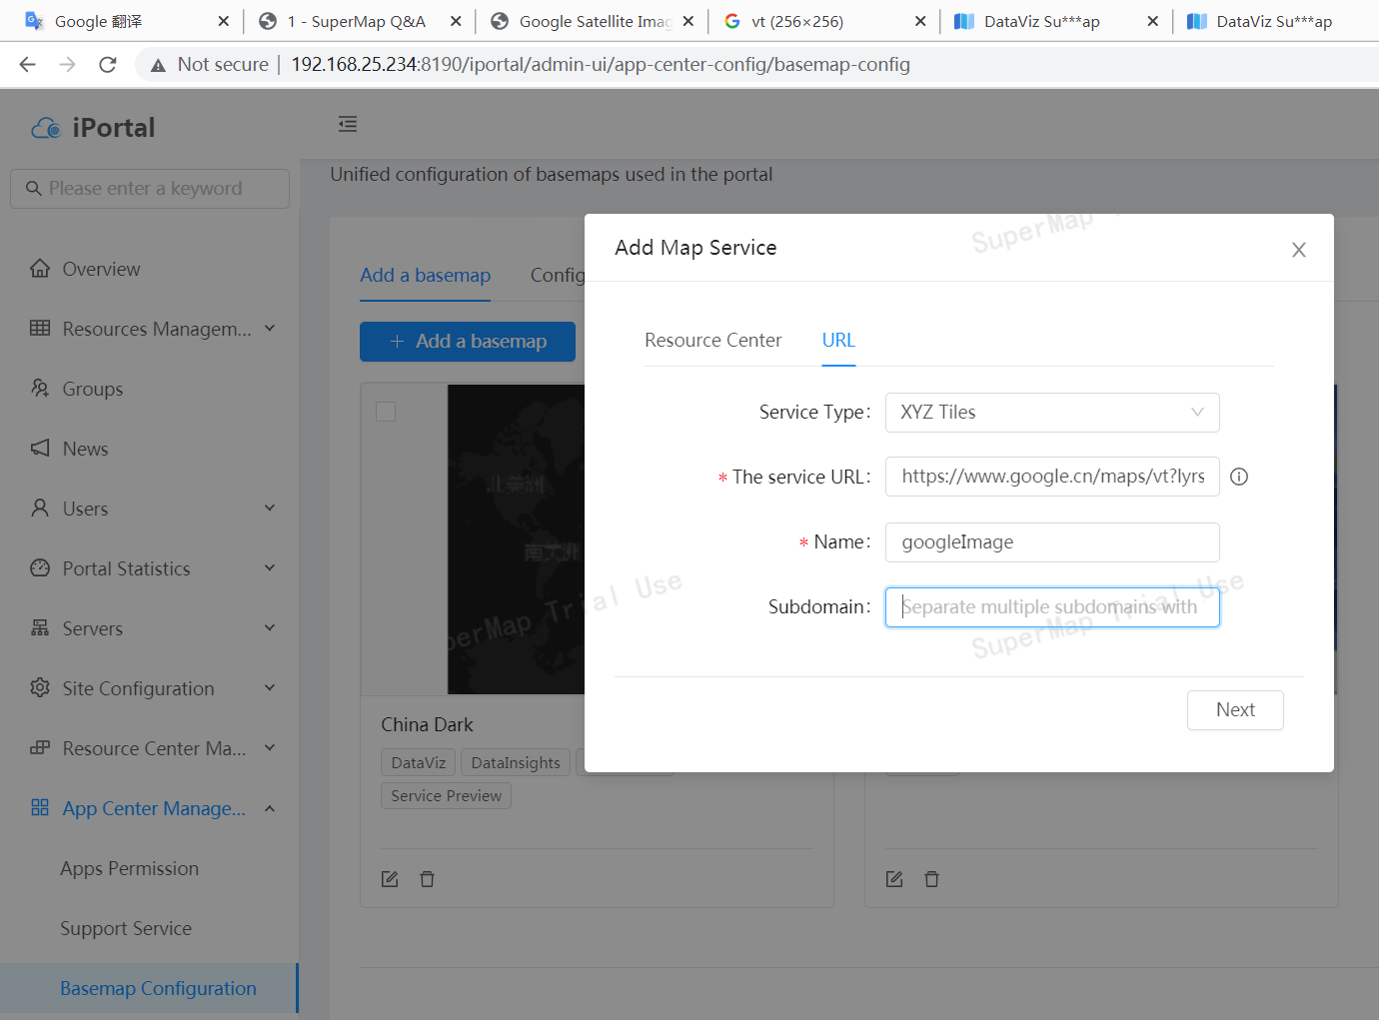
Task: Click the App Center Management squares icon
Action: 40,808
